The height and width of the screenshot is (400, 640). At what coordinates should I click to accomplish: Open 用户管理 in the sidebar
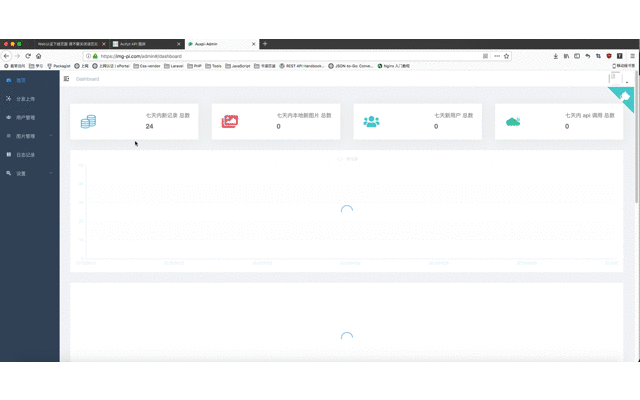click(x=30, y=118)
